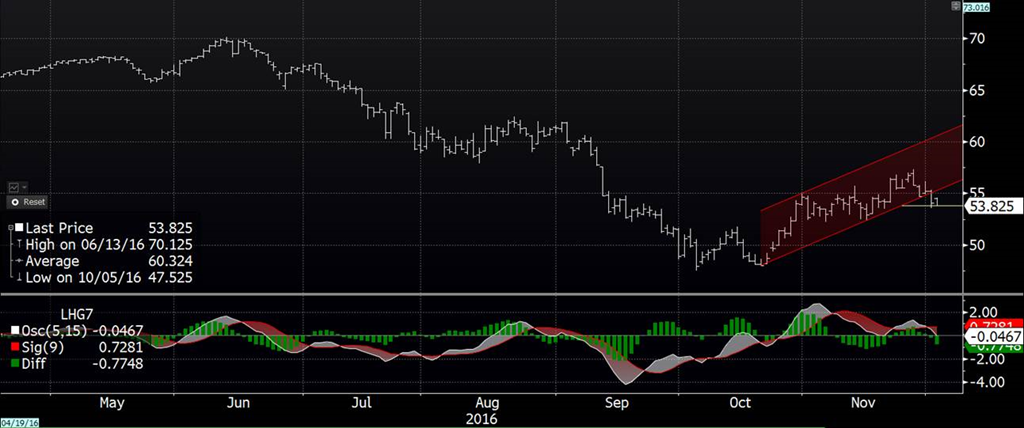This screenshot has height=428, width=1024.
Task: Click the LHG7 ticker label
Action: pos(76,315)
